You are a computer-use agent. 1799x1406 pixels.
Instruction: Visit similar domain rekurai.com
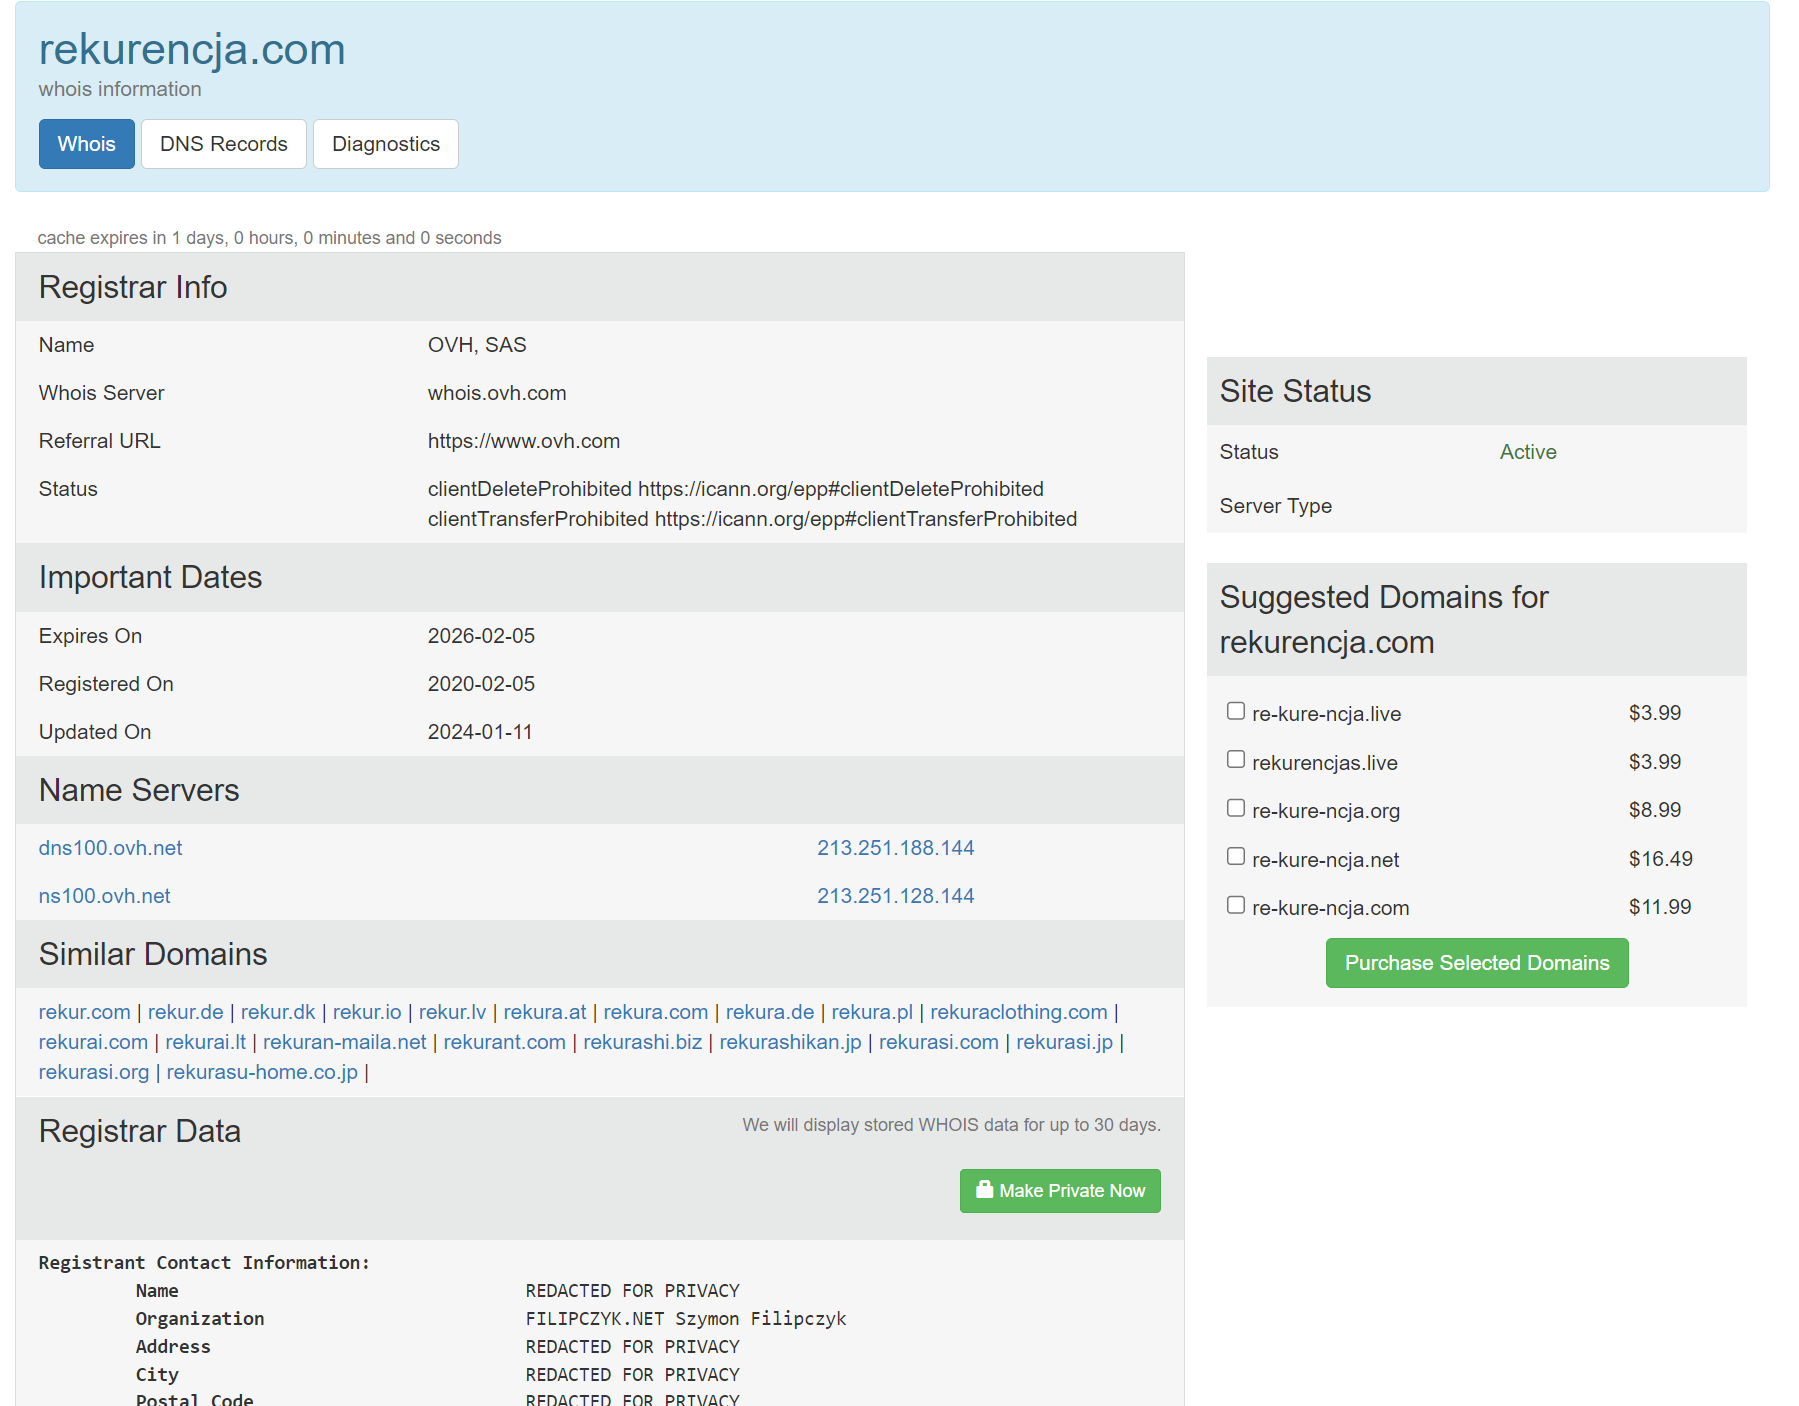click(93, 1042)
